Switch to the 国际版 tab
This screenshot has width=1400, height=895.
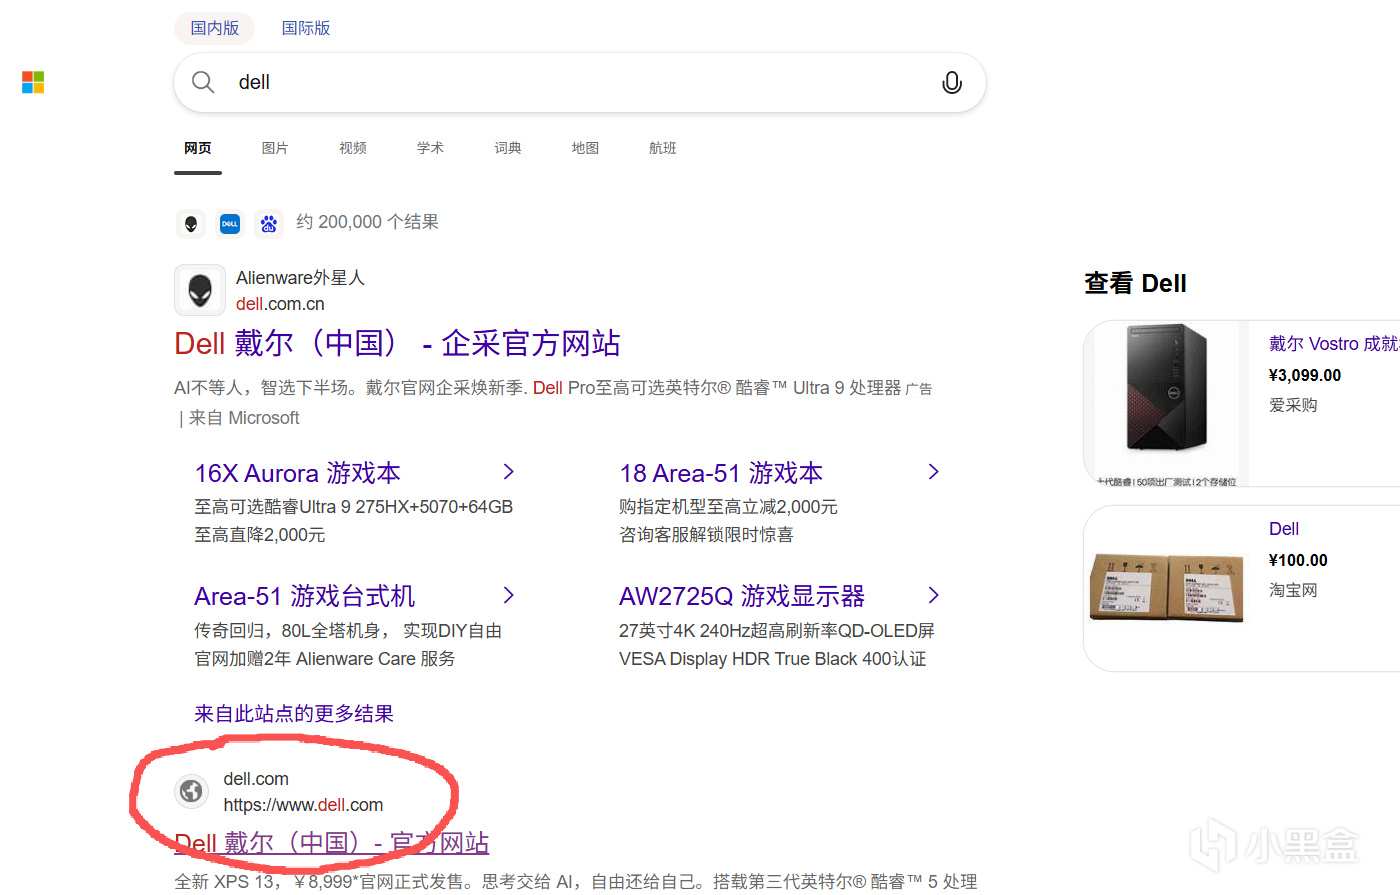306,28
